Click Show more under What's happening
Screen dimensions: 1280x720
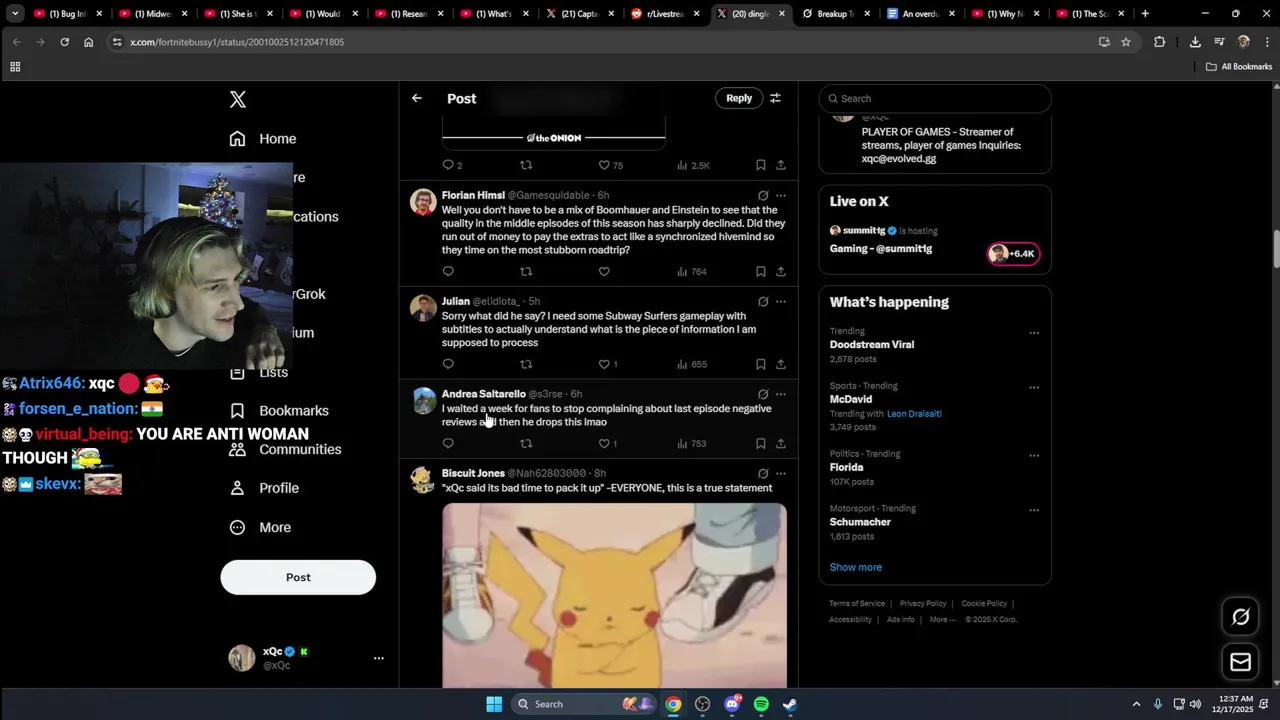(856, 567)
